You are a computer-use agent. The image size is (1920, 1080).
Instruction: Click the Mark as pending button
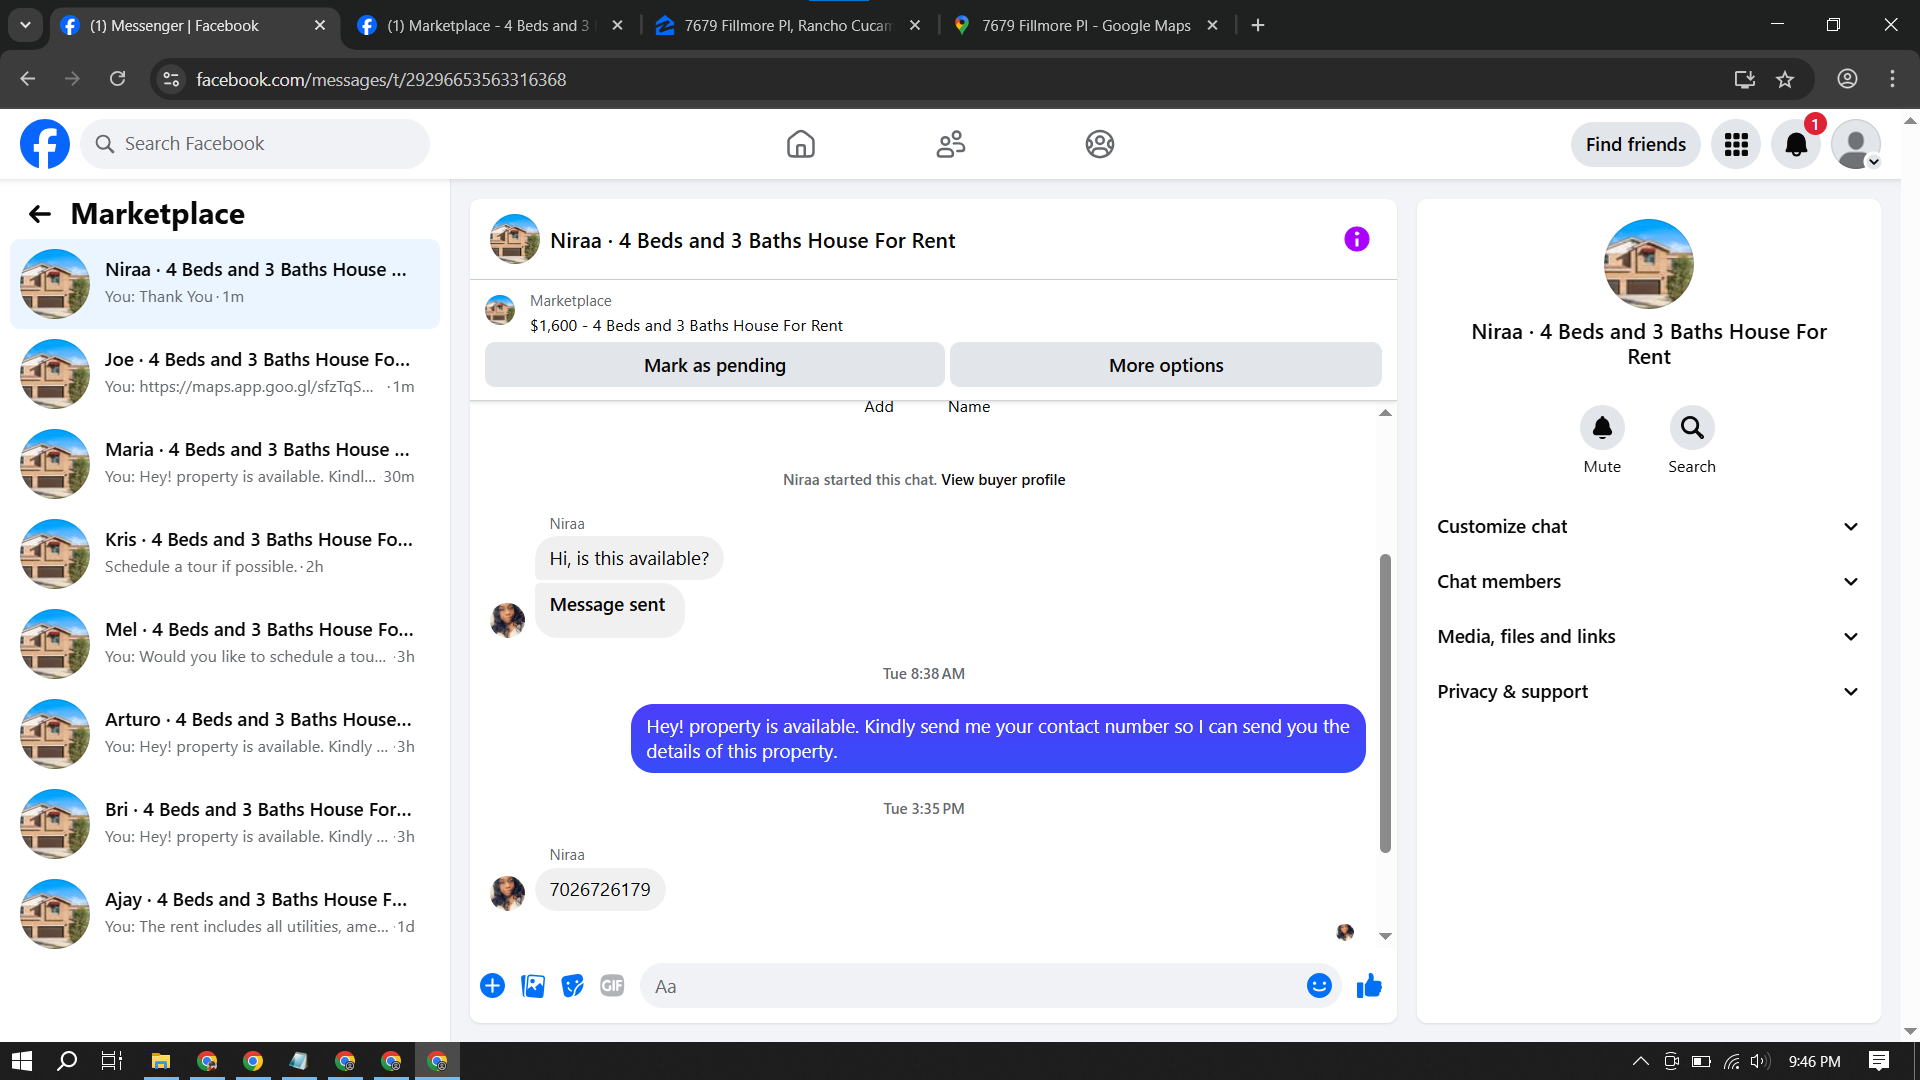point(714,365)
